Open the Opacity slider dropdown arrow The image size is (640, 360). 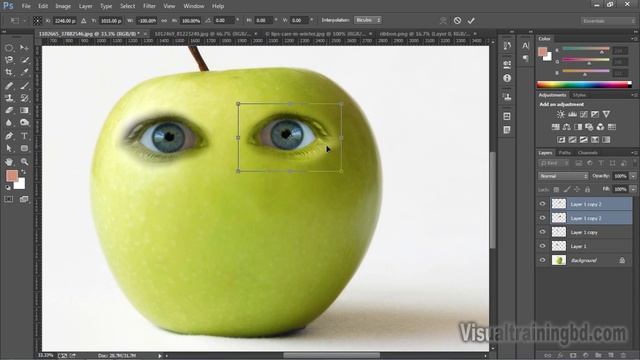coord(633,176)
